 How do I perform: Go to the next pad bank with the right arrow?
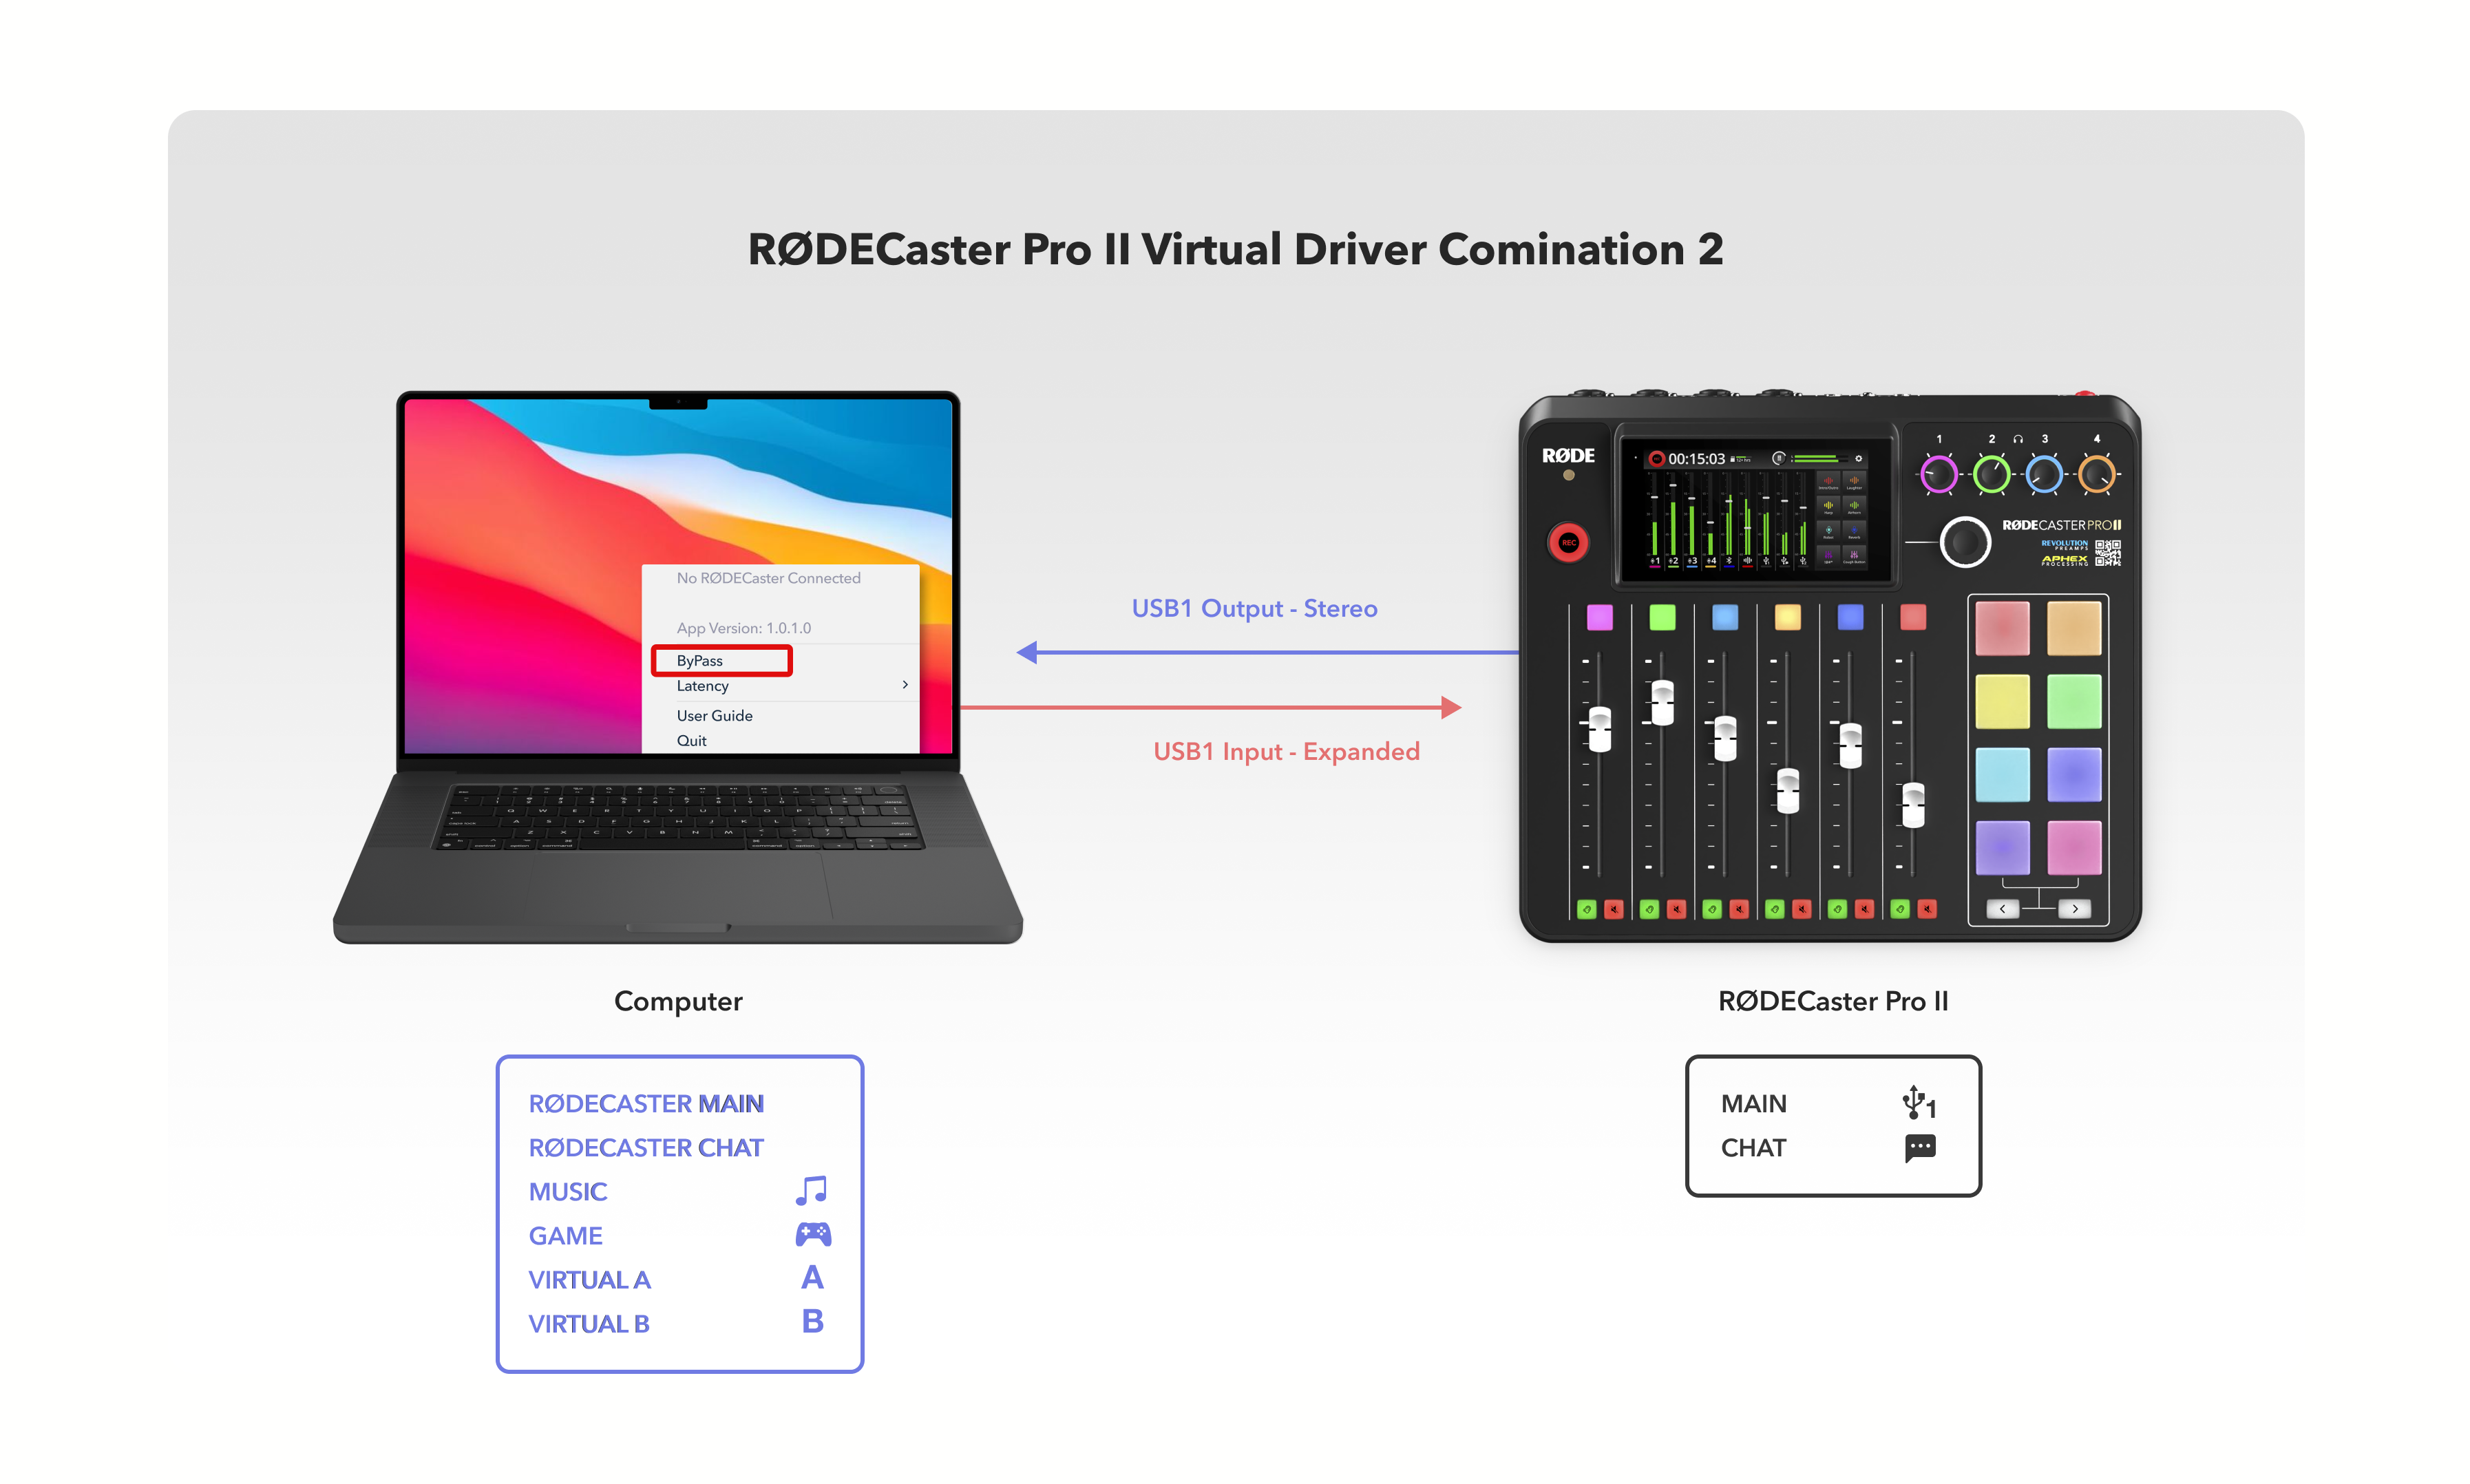2074,908
